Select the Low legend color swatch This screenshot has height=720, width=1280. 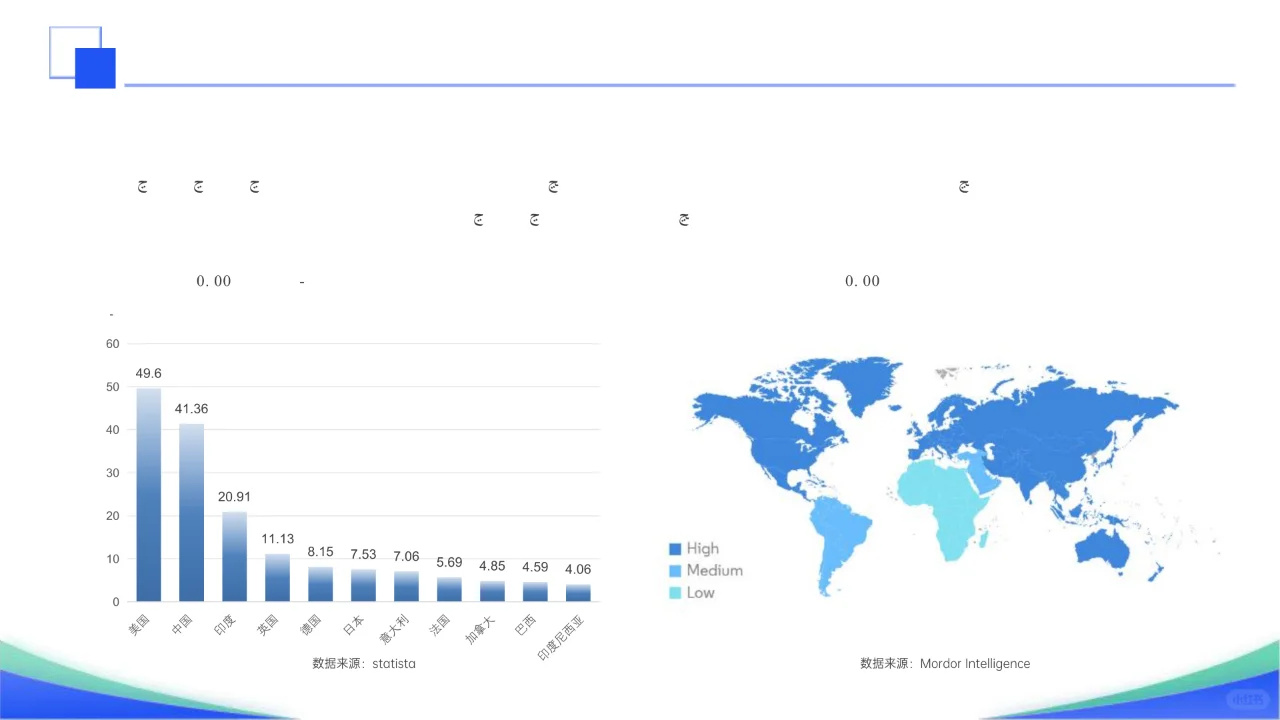coord(675,593)
